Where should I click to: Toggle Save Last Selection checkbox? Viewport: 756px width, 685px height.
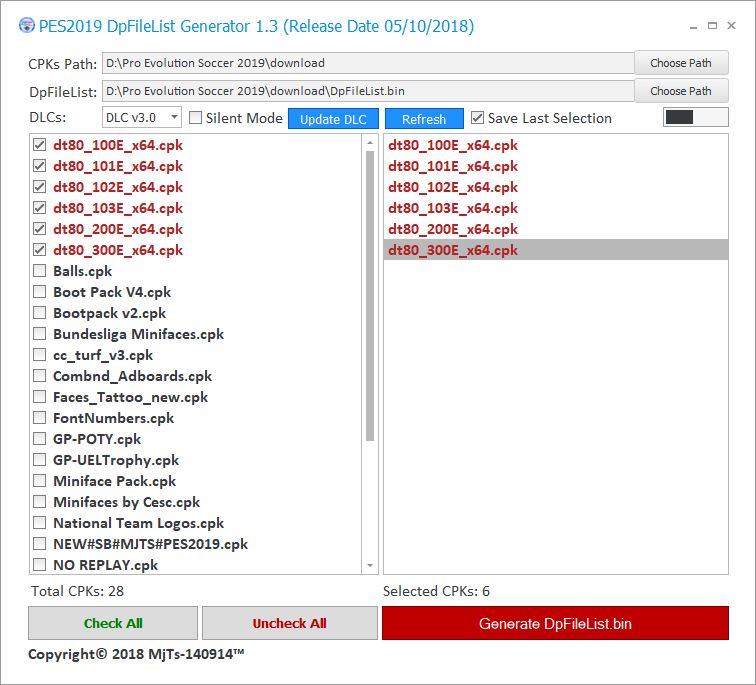[x=477, y=118]
